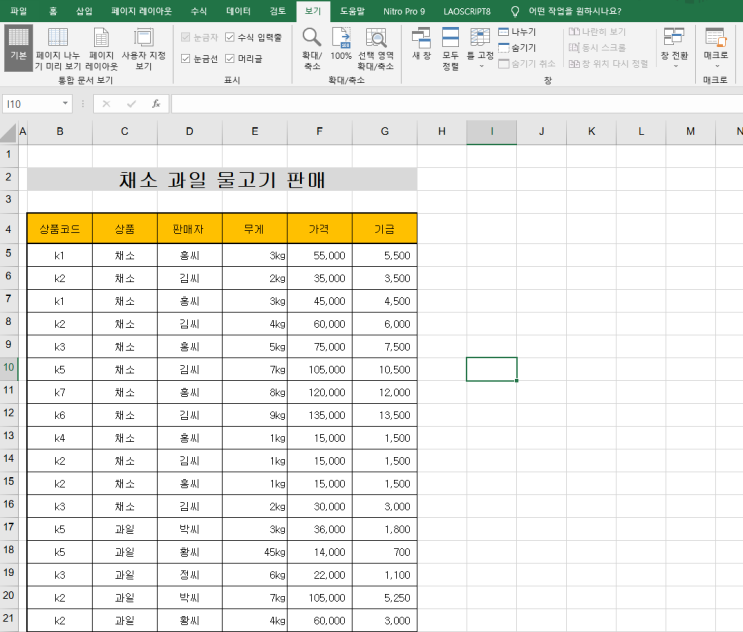The height and width of the screenshot is (632, 743).
Task: Click the select-all corner triangle
Action: [9, 132]
